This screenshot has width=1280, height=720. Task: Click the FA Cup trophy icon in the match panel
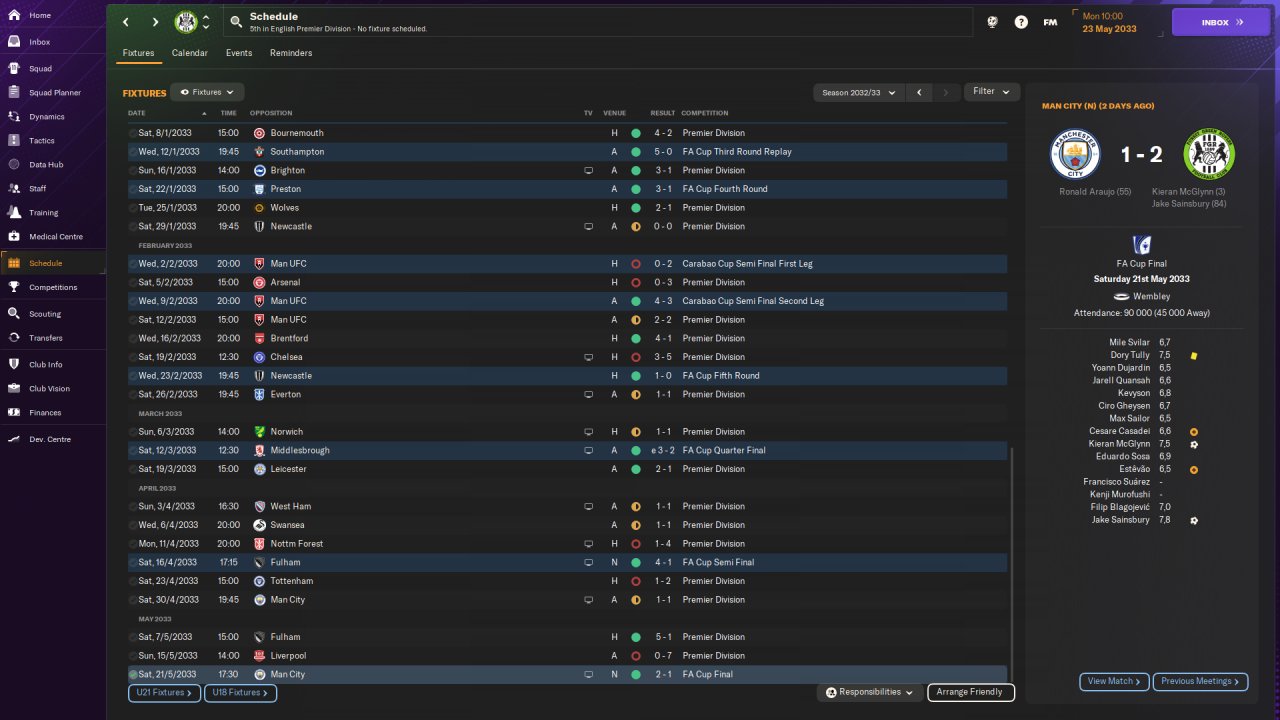(x=1141, y=245)
